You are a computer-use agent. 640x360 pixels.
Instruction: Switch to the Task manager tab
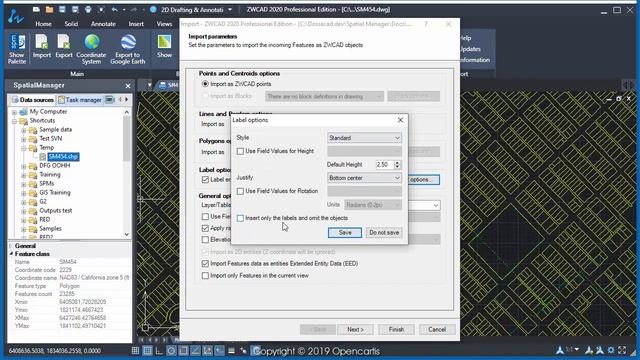[80, 100]
